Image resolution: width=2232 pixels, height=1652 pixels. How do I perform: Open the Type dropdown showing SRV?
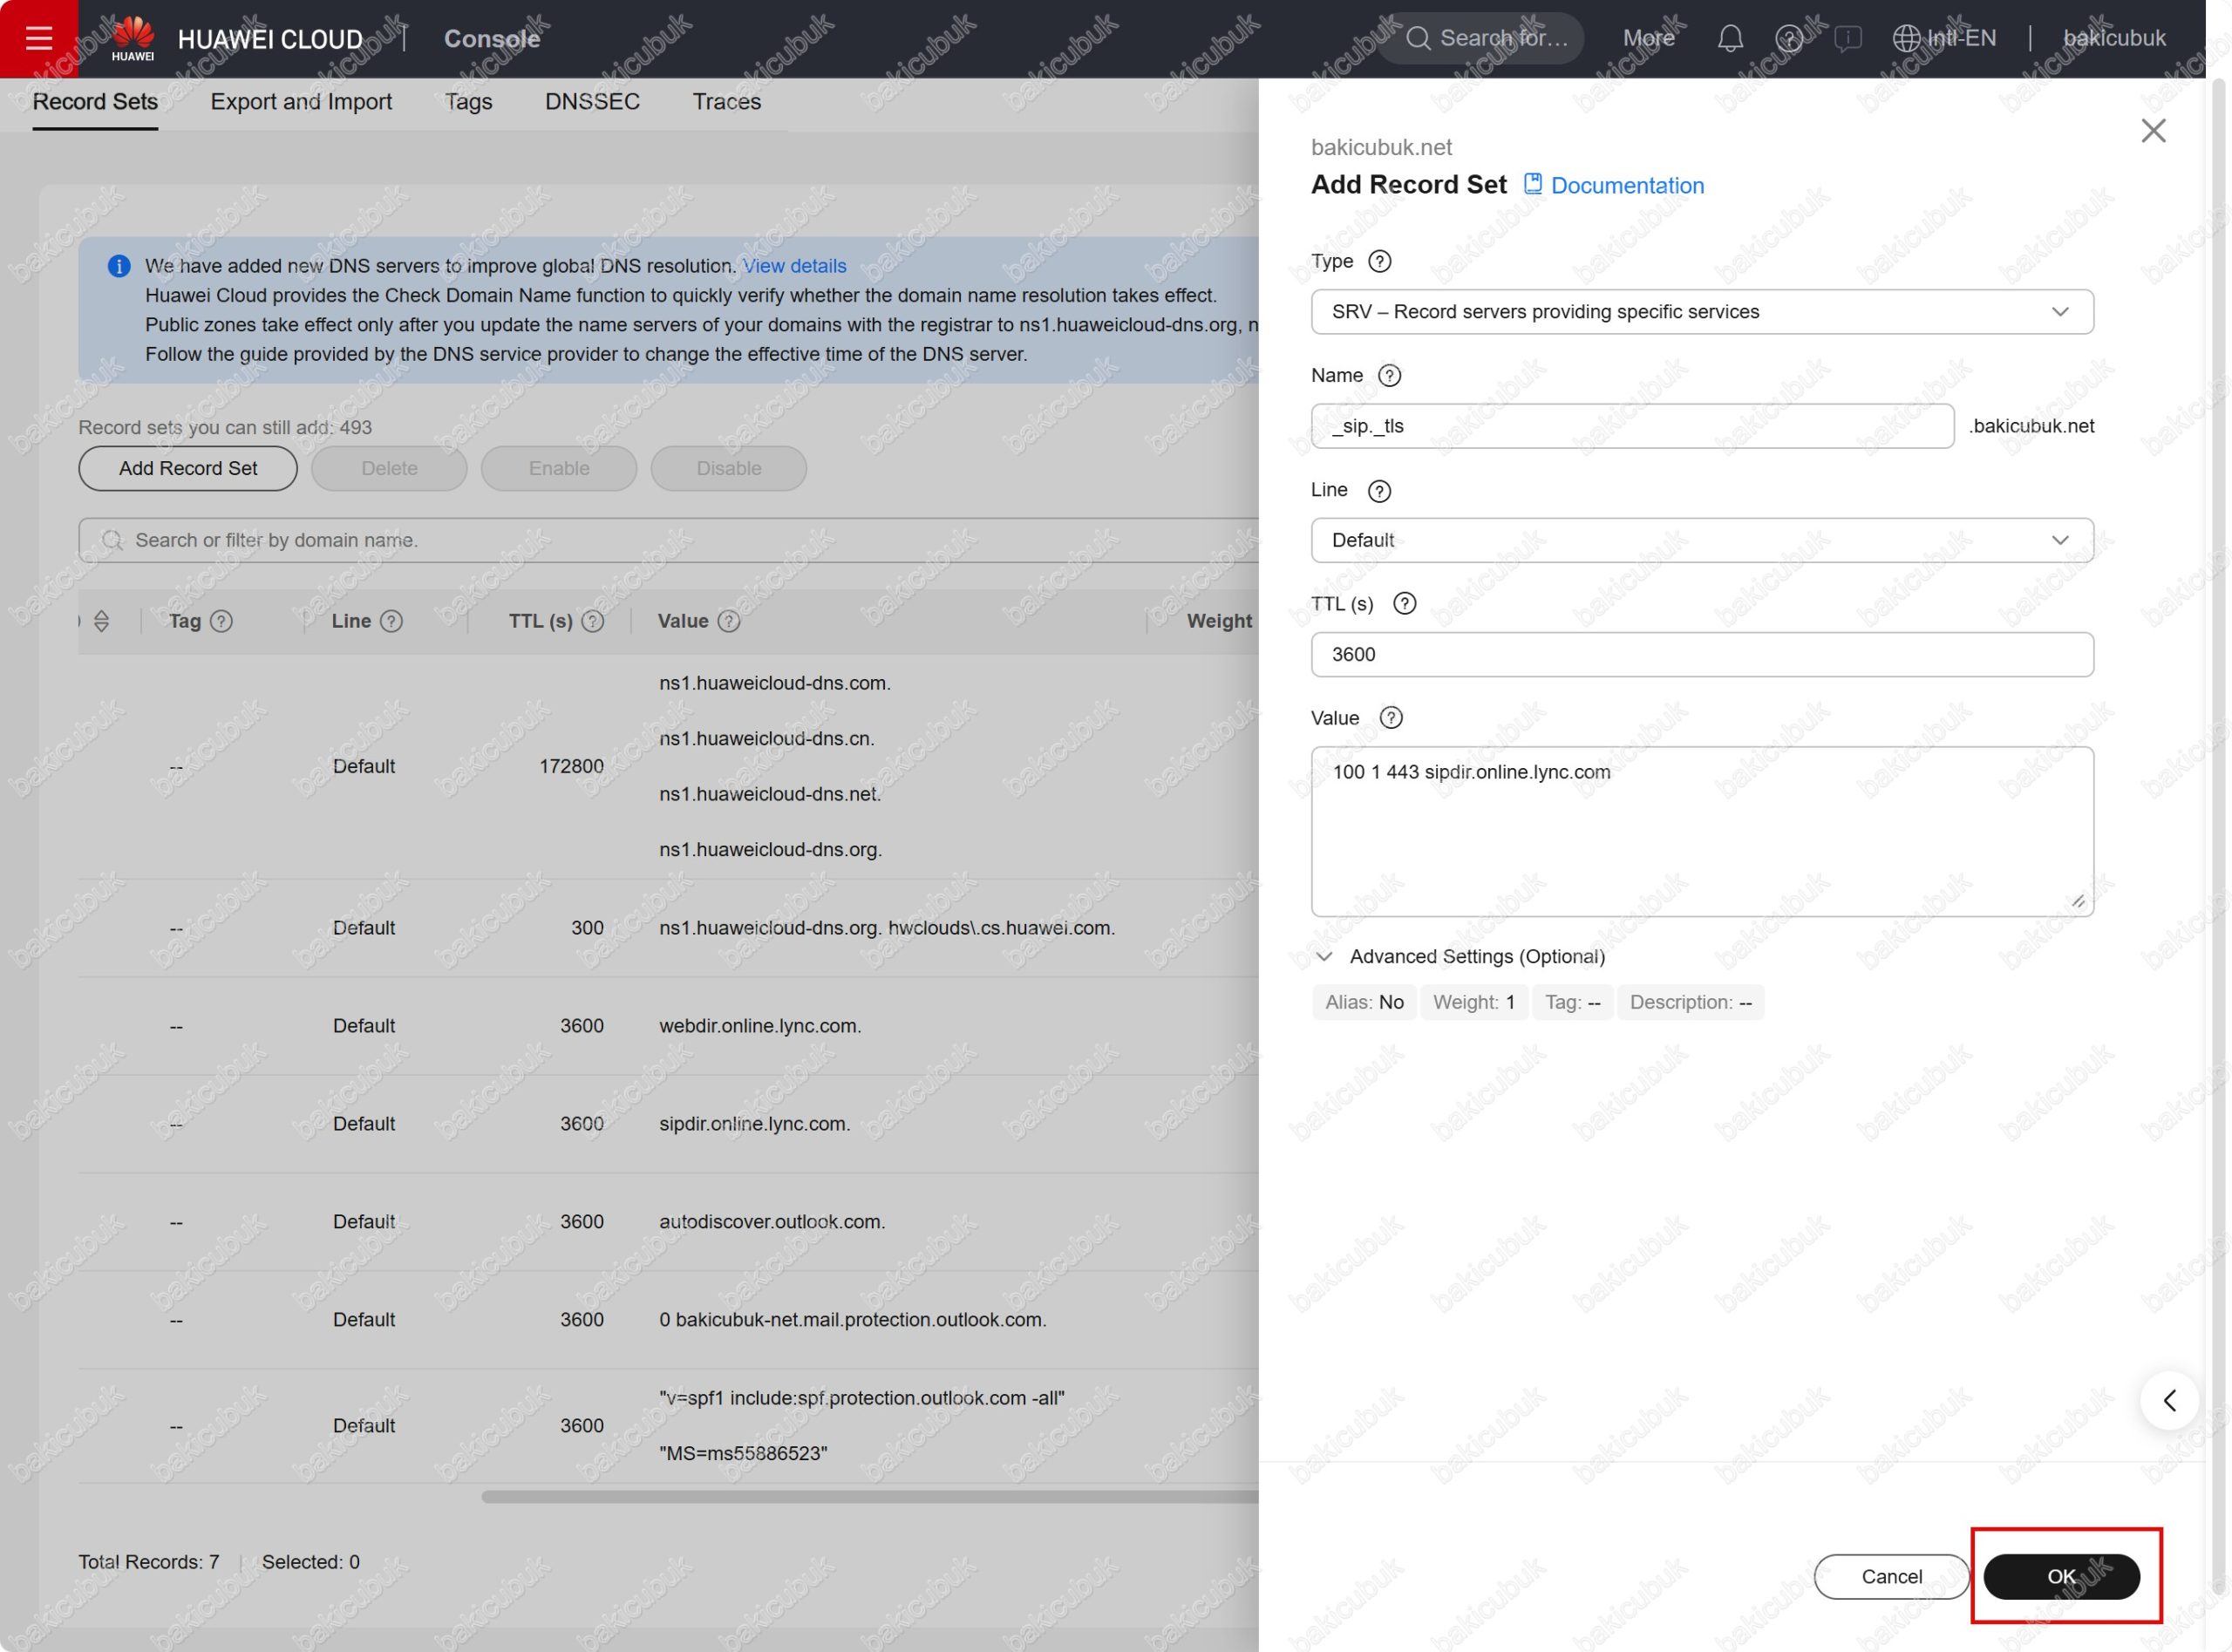click(x=1701, y=312)
